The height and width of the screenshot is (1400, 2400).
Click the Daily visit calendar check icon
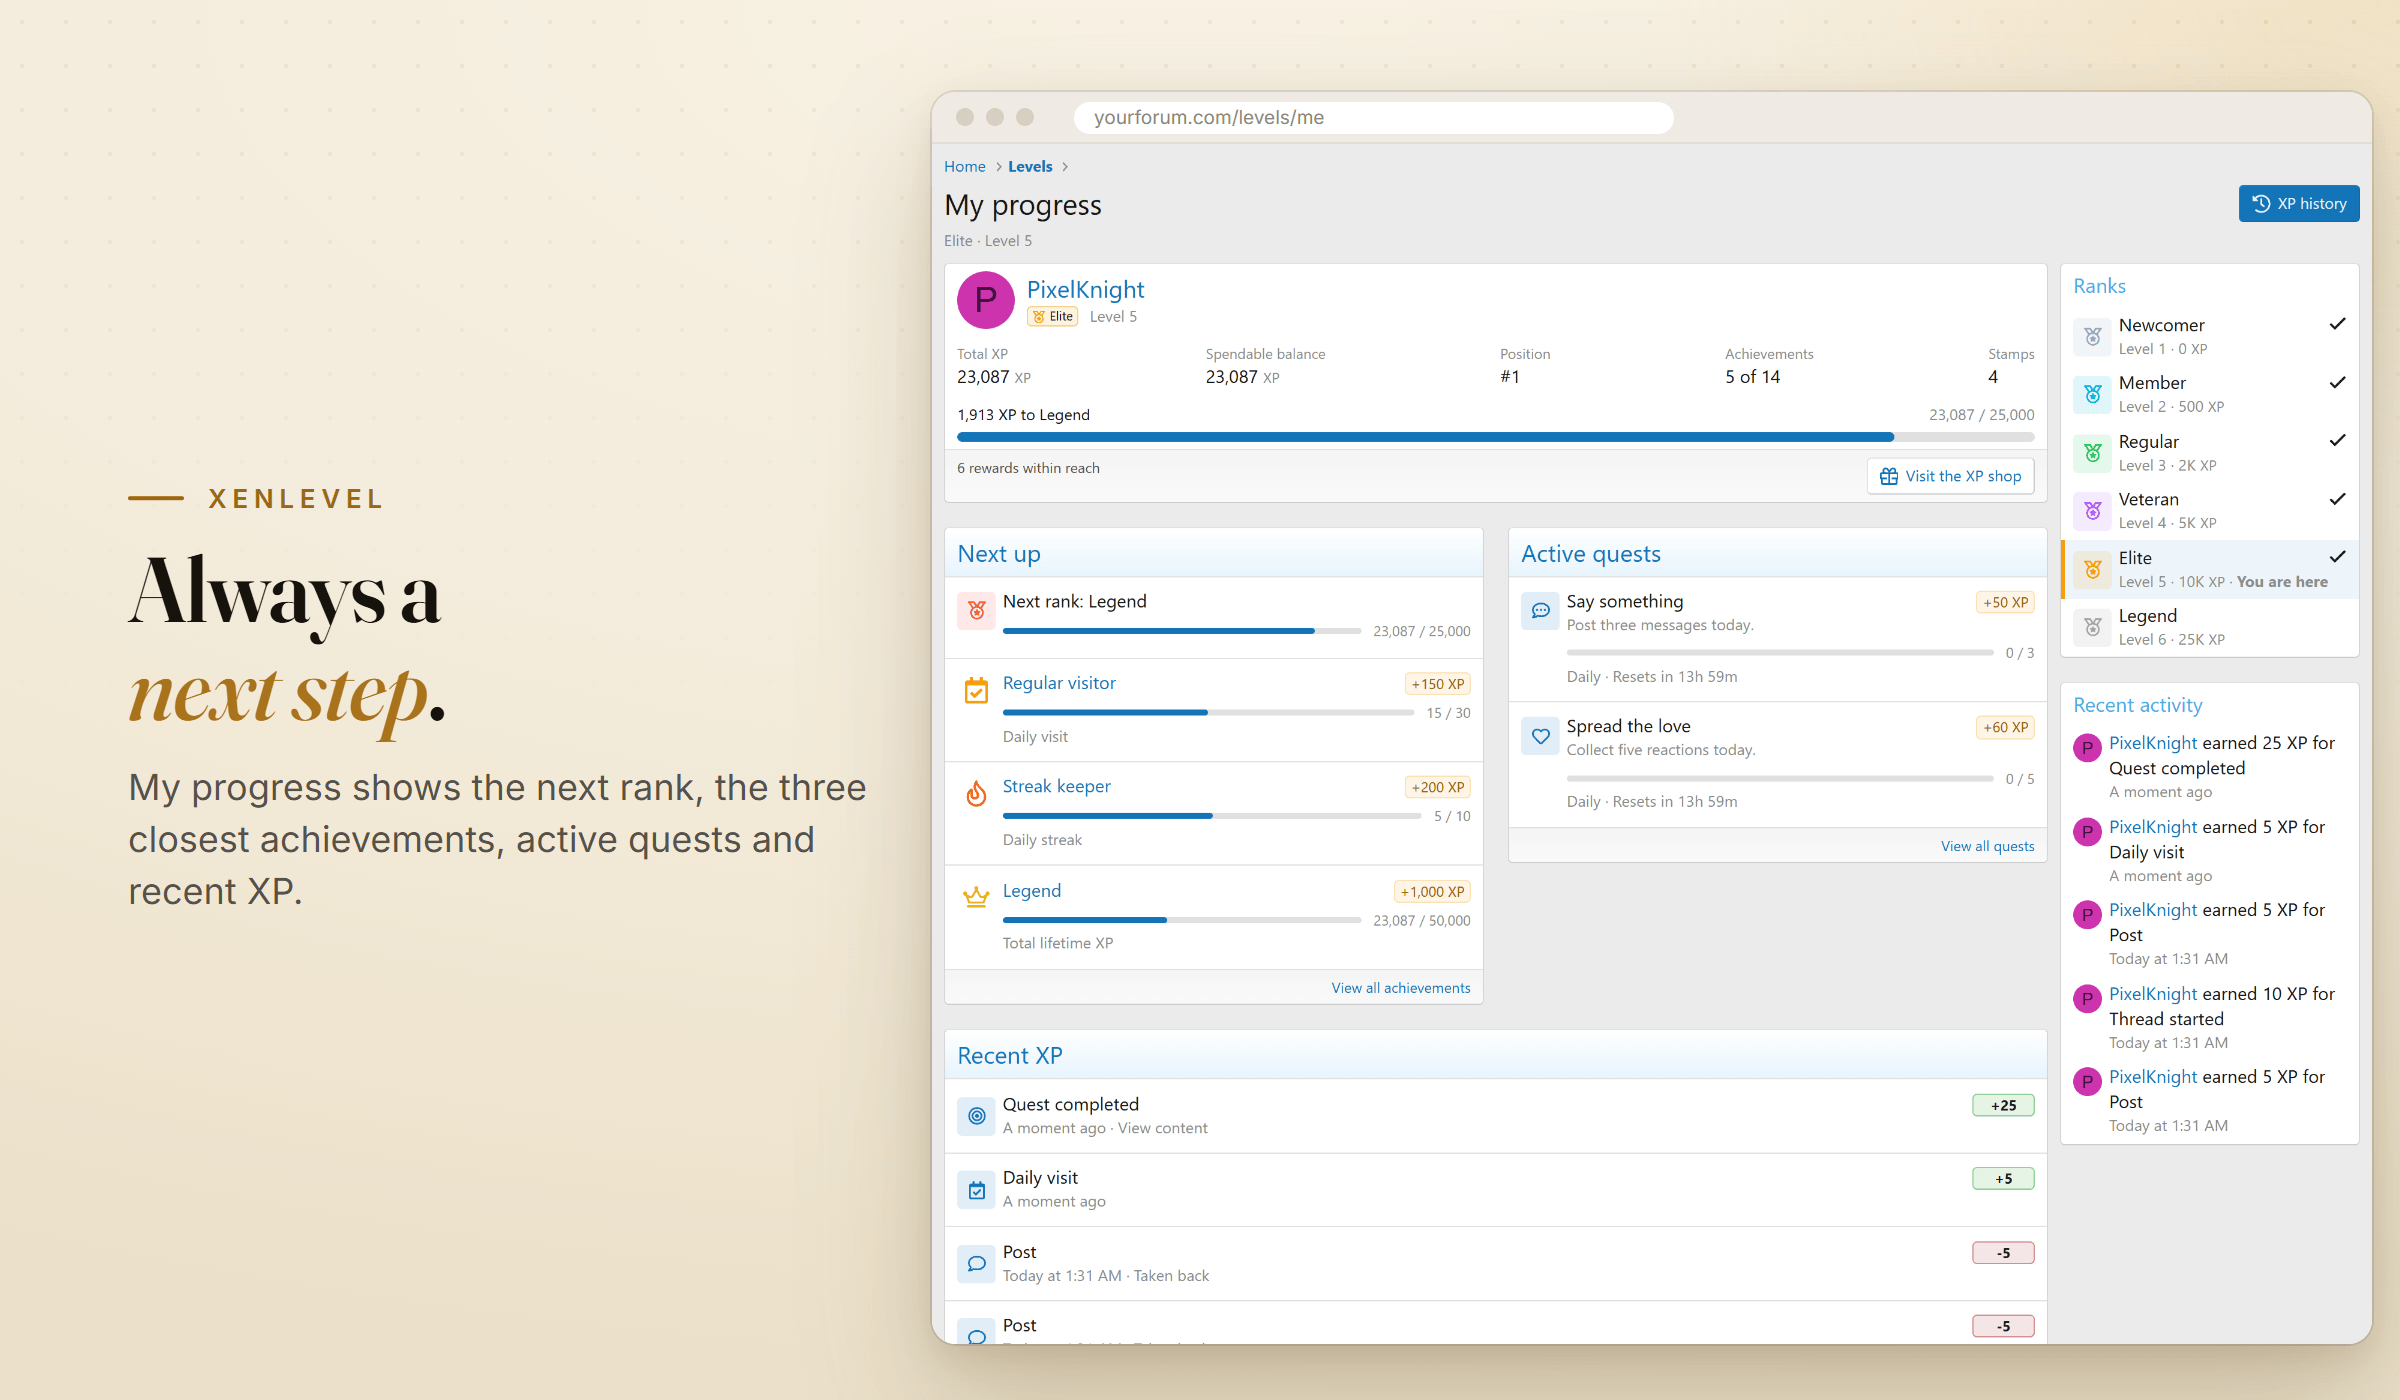(976, 1190)
